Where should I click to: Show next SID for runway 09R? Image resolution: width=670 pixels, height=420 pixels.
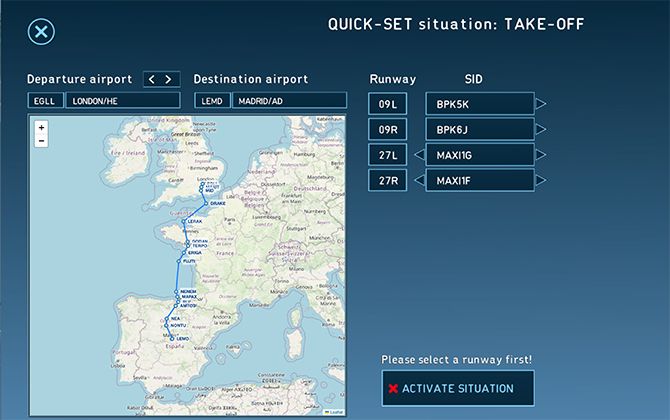click(541, 129)
